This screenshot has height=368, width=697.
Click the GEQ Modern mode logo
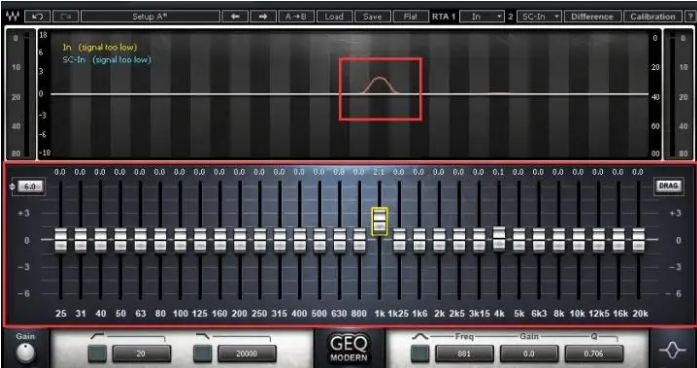[x=349, y=348]
